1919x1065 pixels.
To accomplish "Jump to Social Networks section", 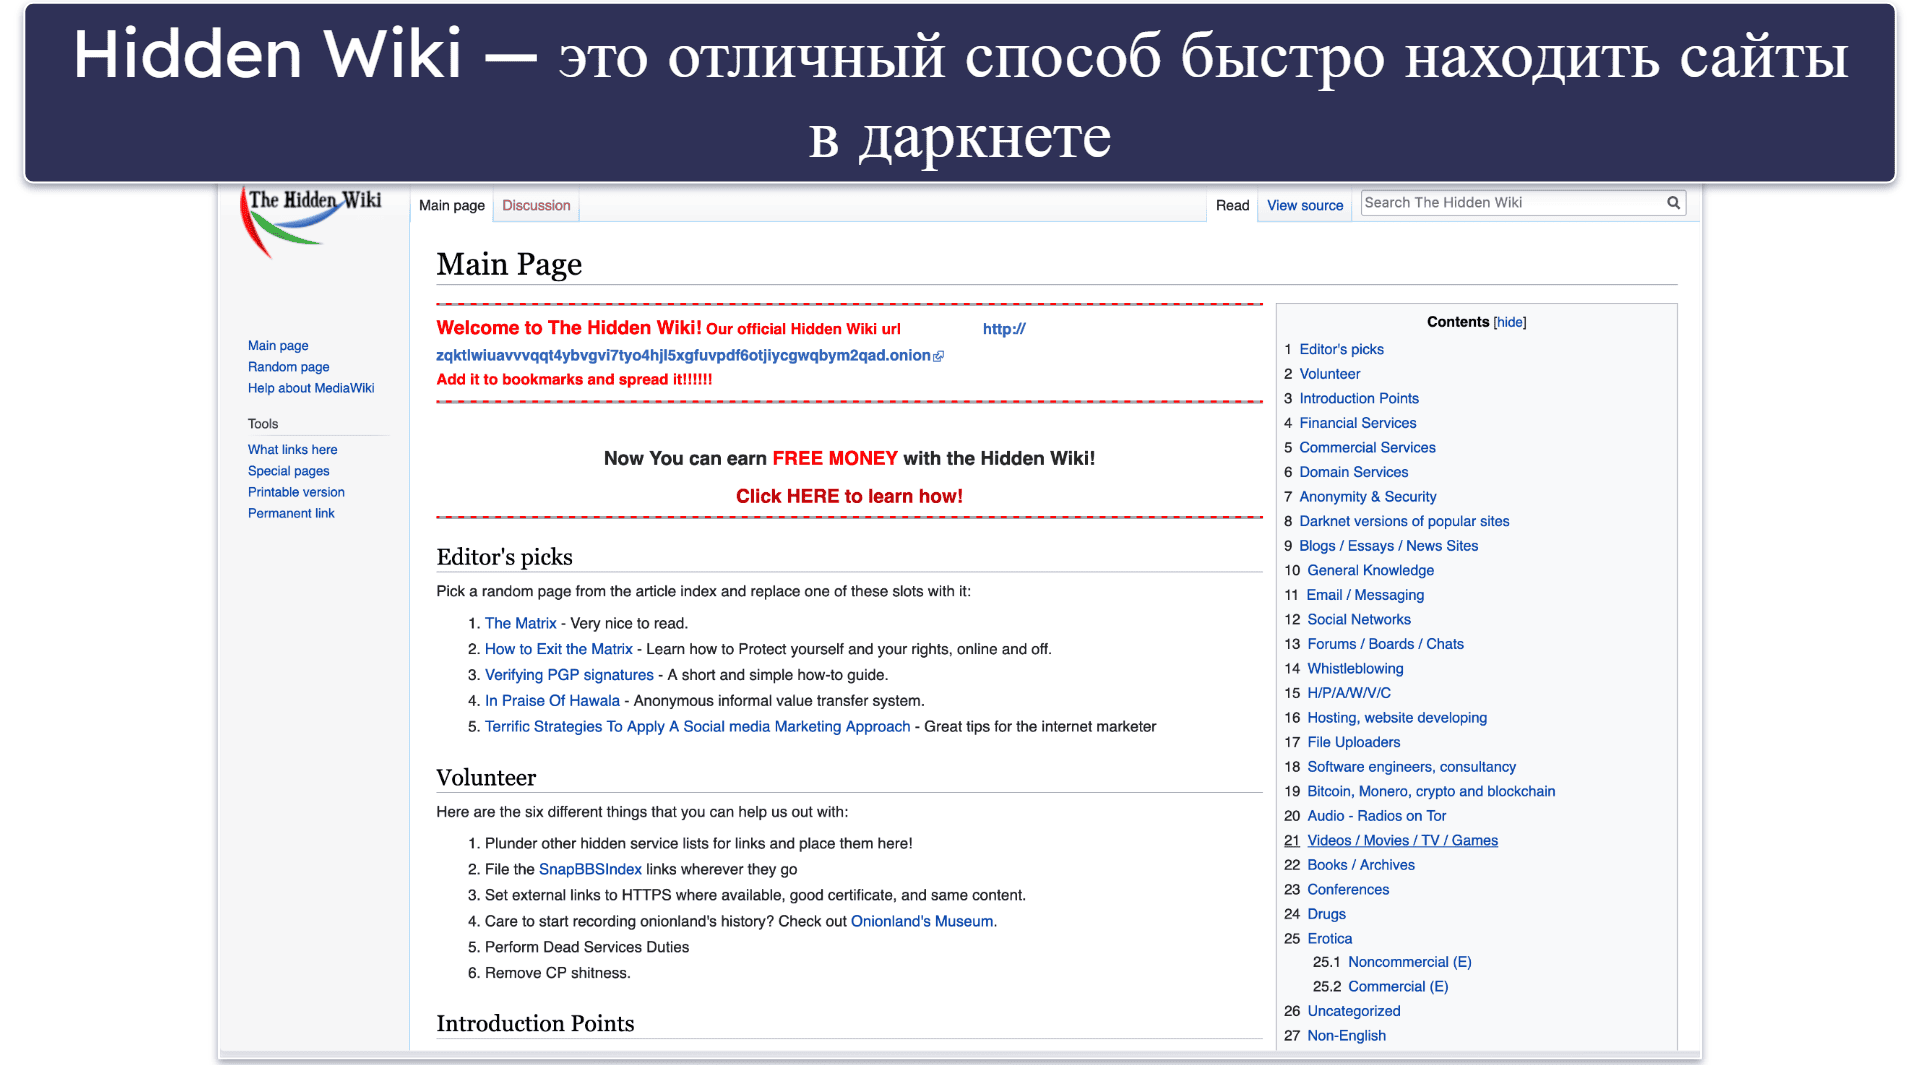I will 1358,620.
